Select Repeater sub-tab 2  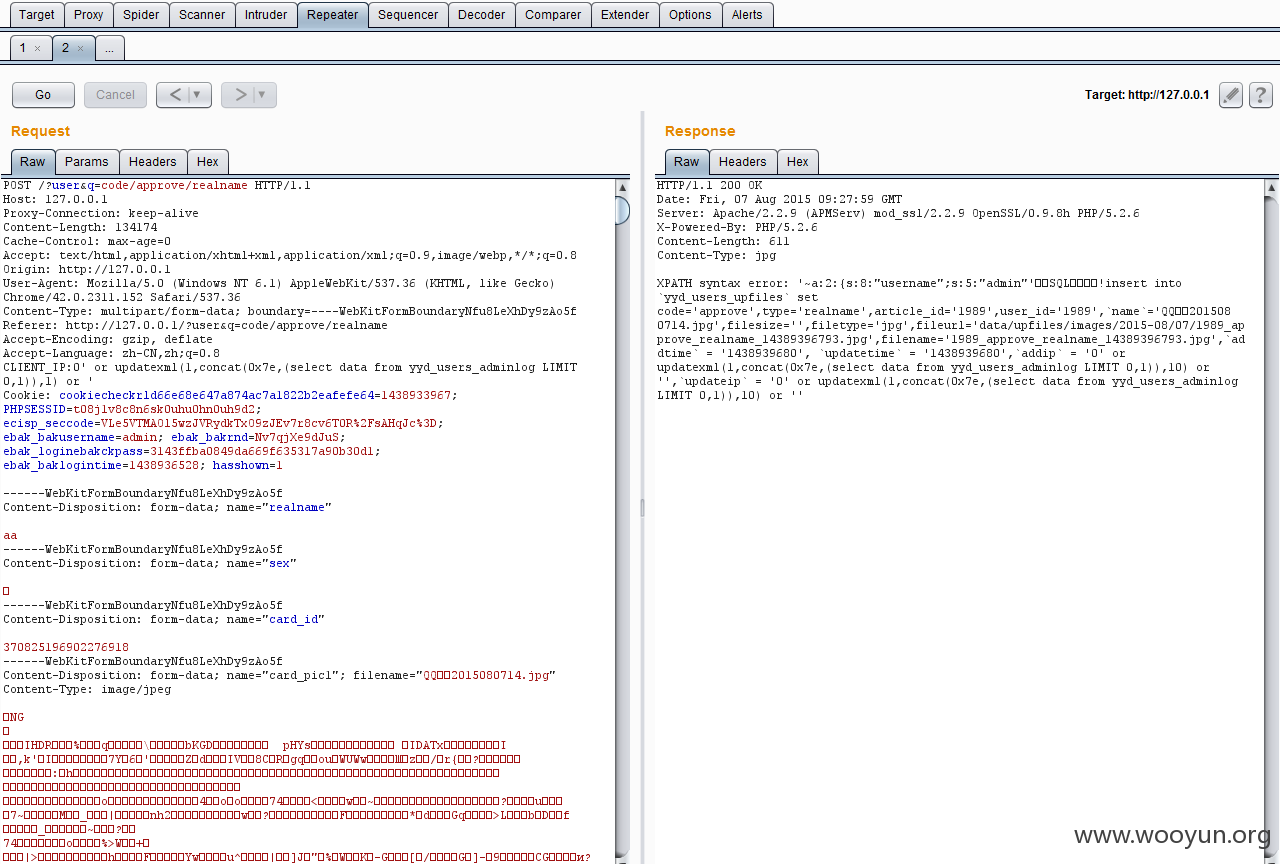click(73, 48)
